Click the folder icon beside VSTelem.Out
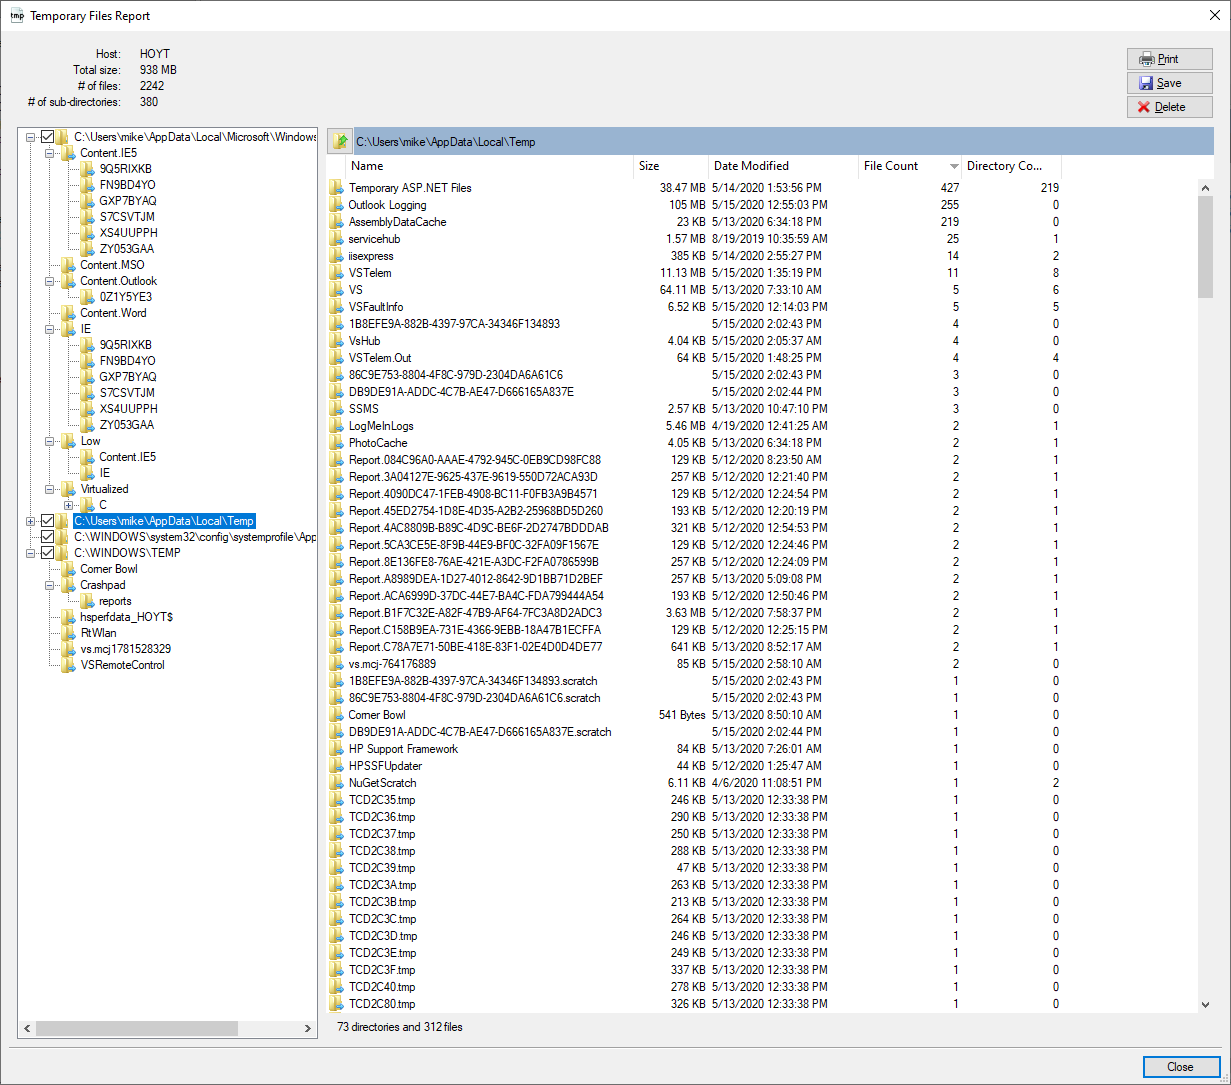 click(337, 358)
